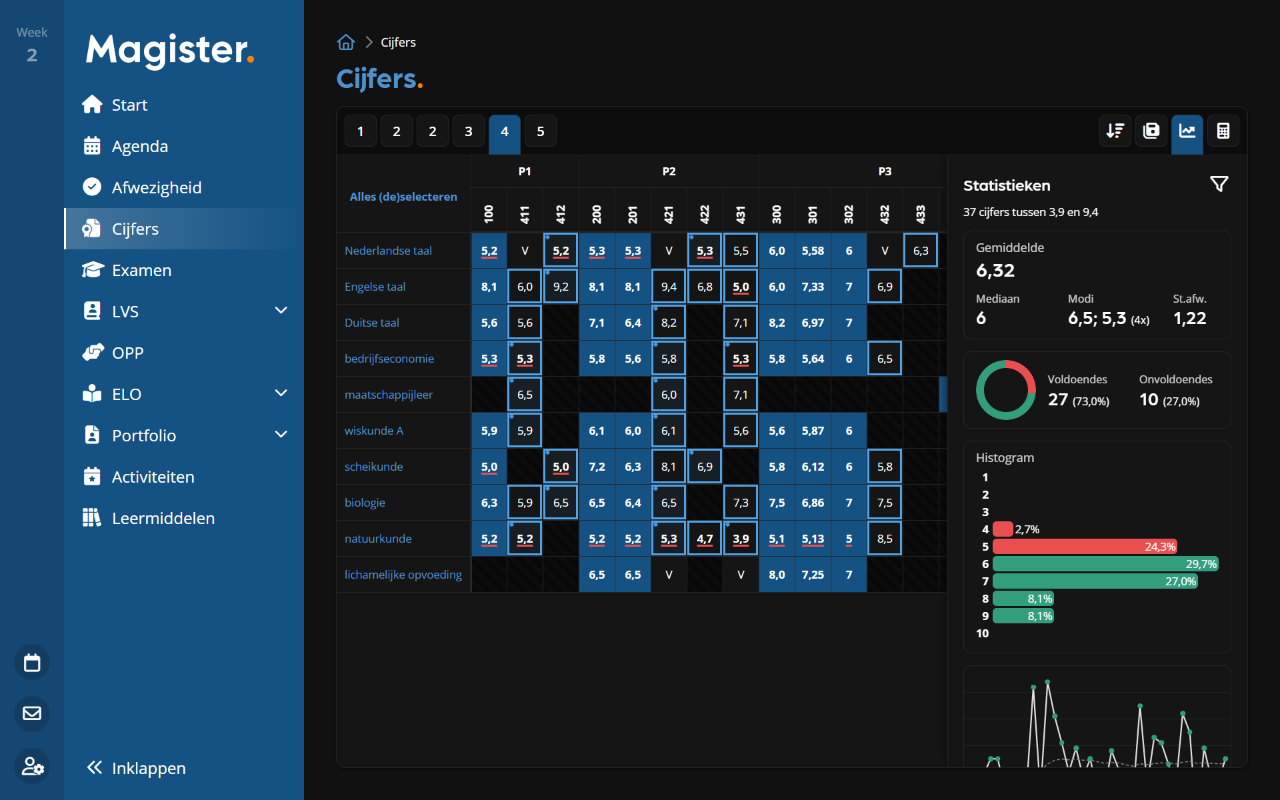Toggle scheikunde grade 6,9 selection

[705, 467]
